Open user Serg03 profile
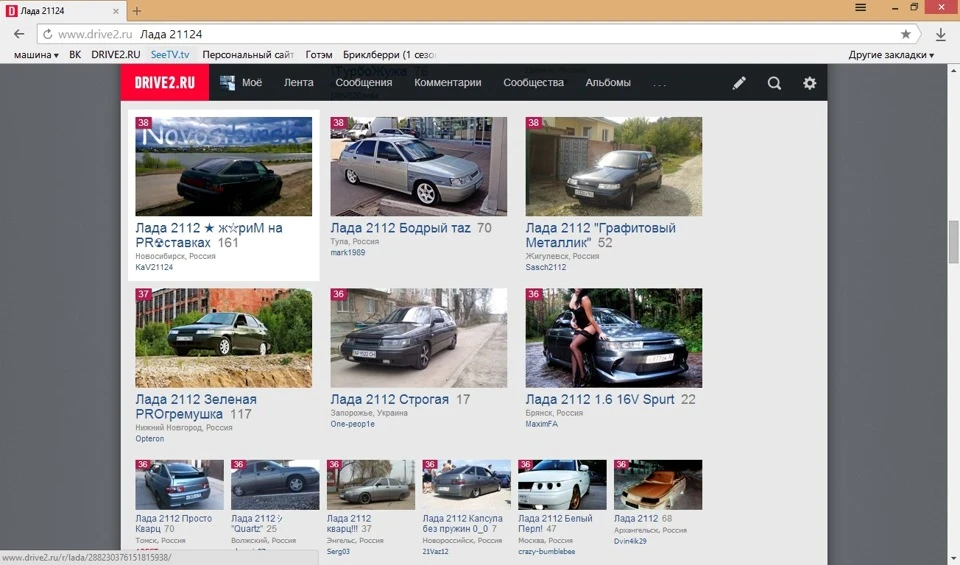 pyautogui.click(x=338, y=552)
